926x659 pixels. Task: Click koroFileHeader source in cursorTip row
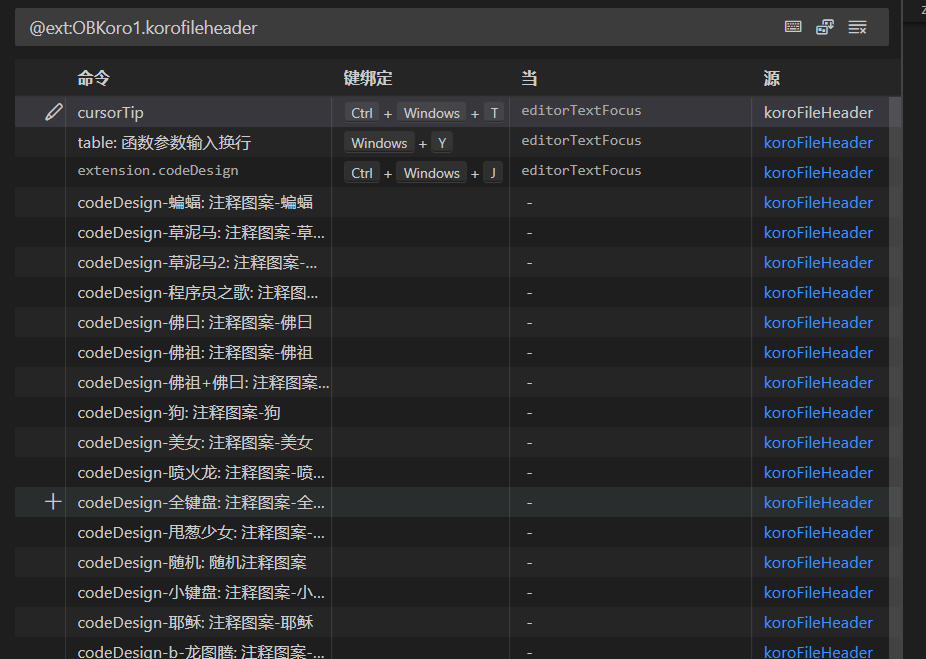(818, 112)
